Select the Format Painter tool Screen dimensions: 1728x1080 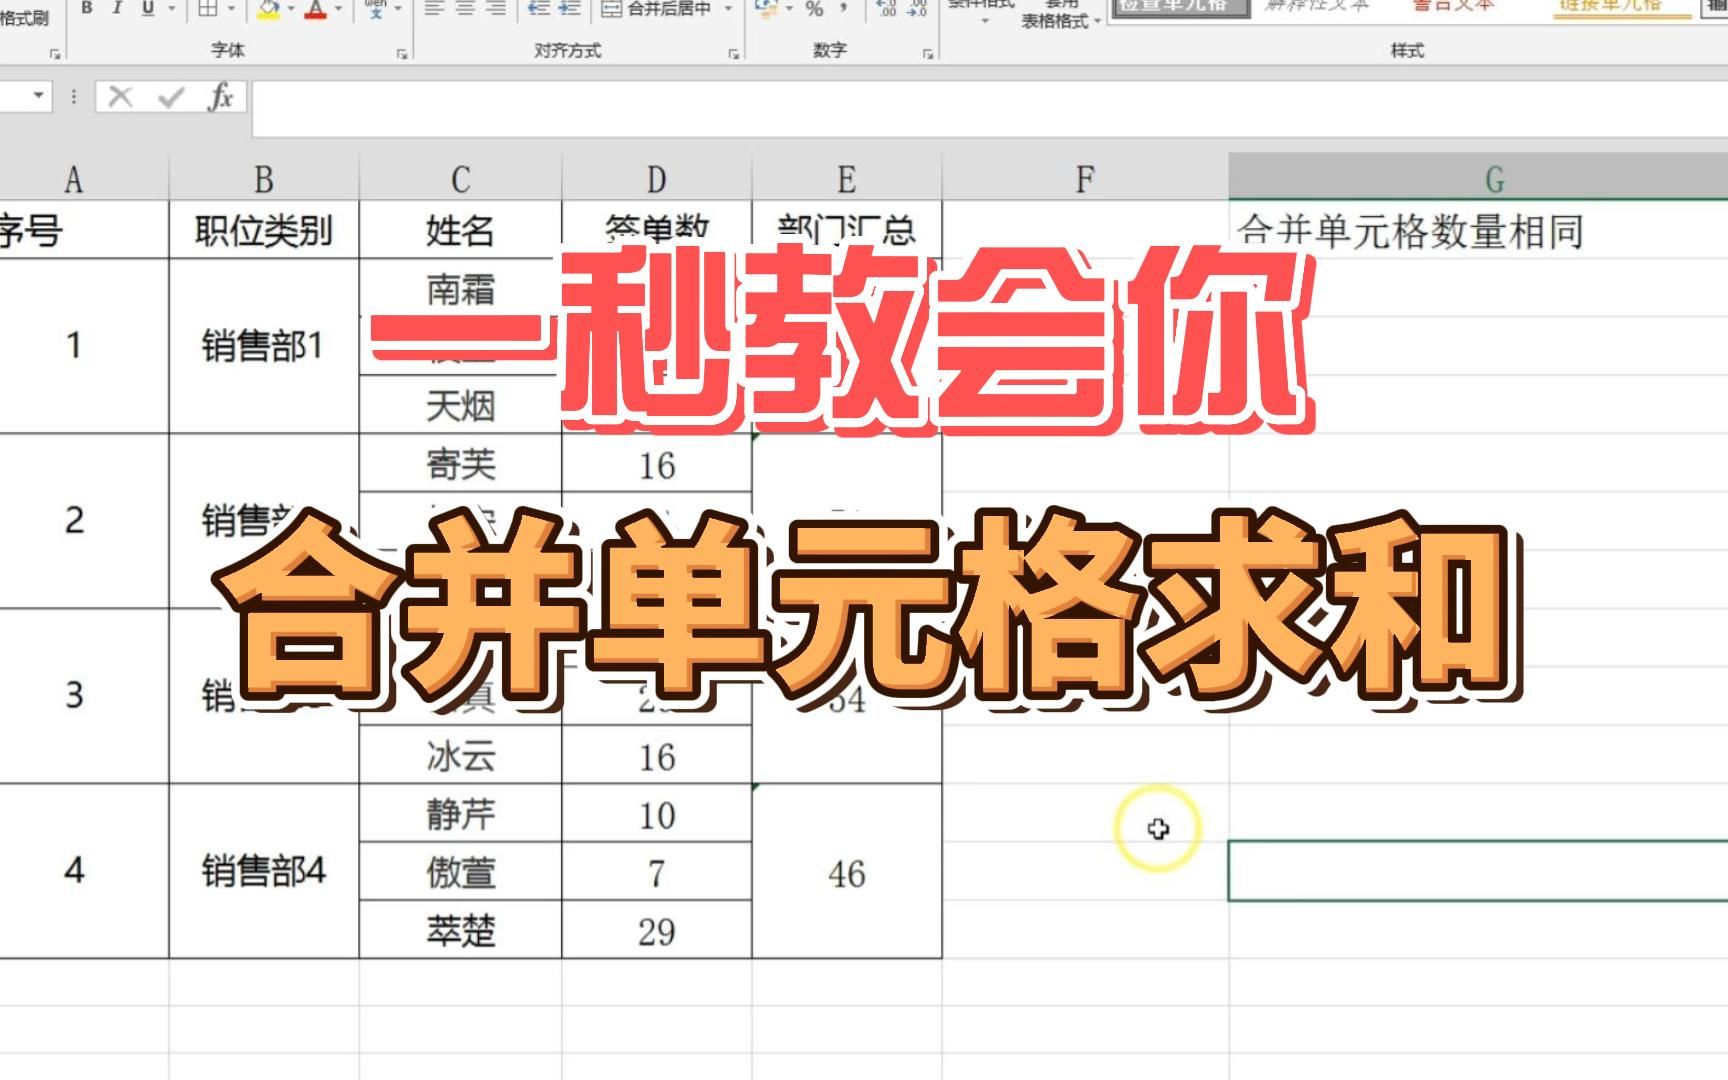point(22,14)
